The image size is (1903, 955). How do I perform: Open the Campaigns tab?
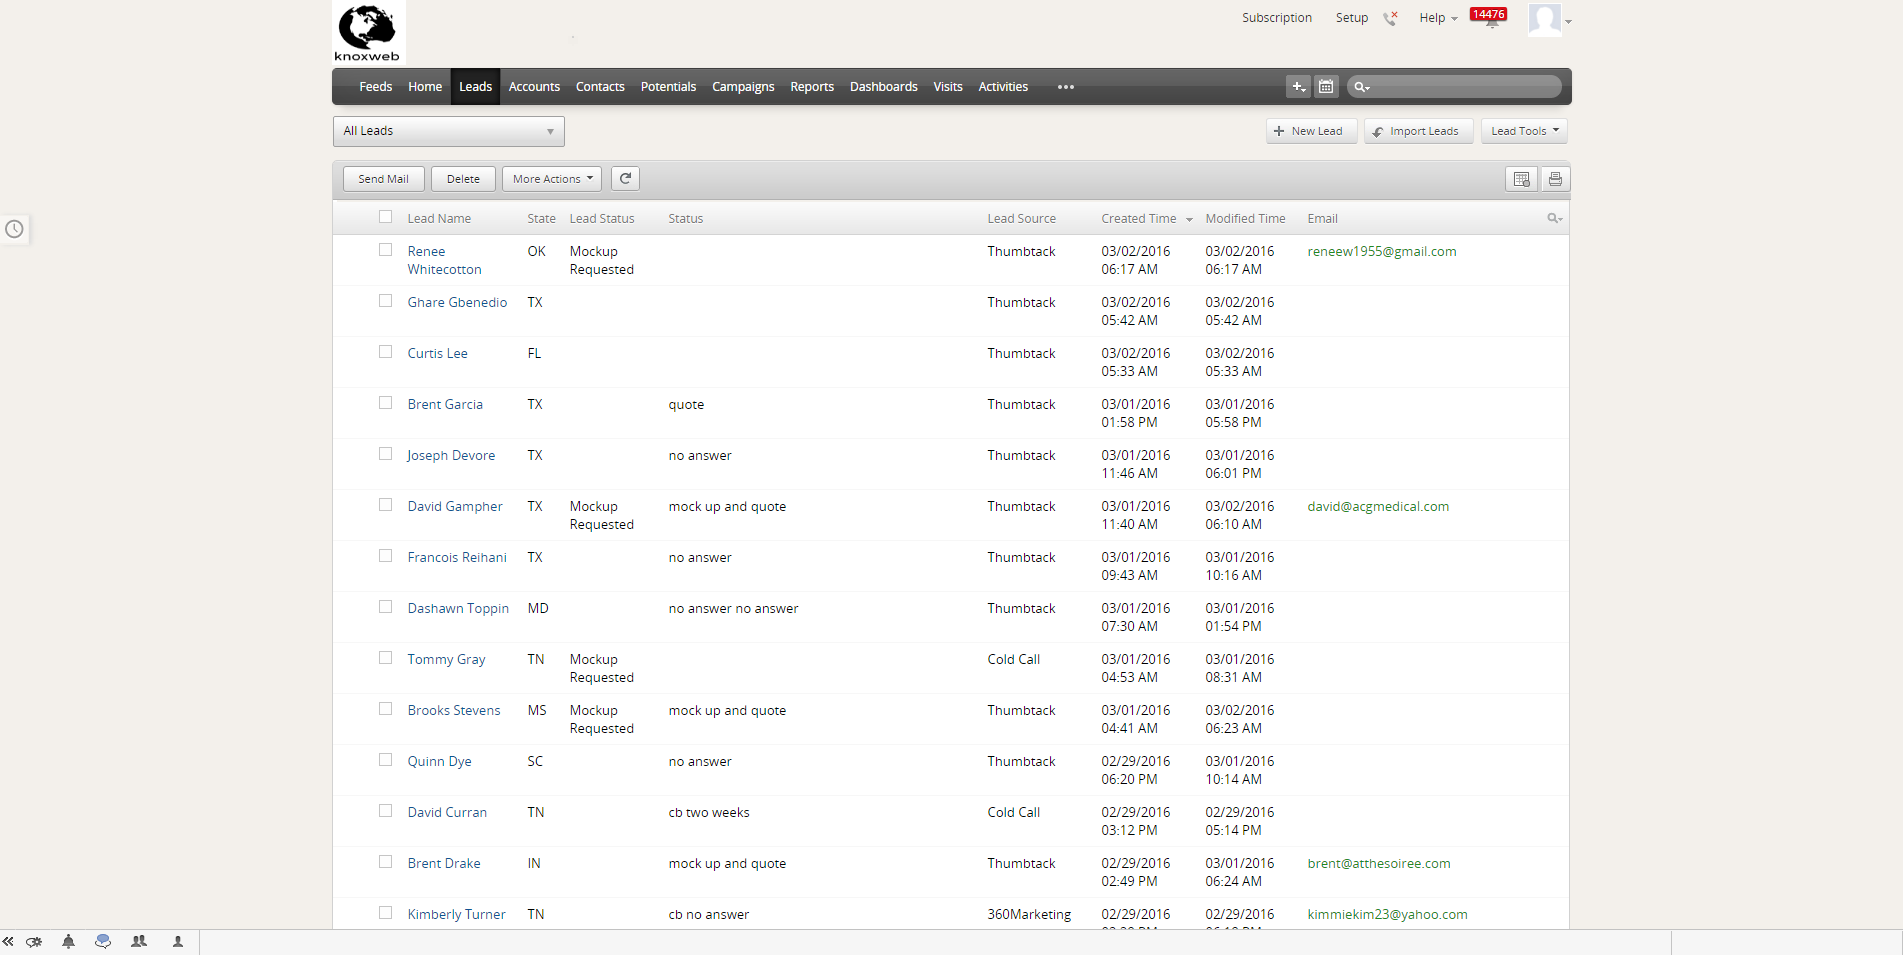click(x=743, y=87)
